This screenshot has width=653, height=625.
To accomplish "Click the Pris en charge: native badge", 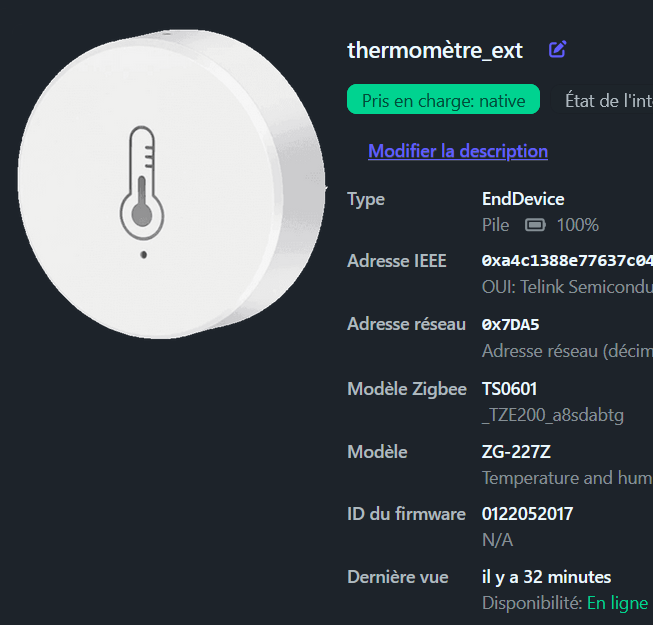I will point(443,100).
